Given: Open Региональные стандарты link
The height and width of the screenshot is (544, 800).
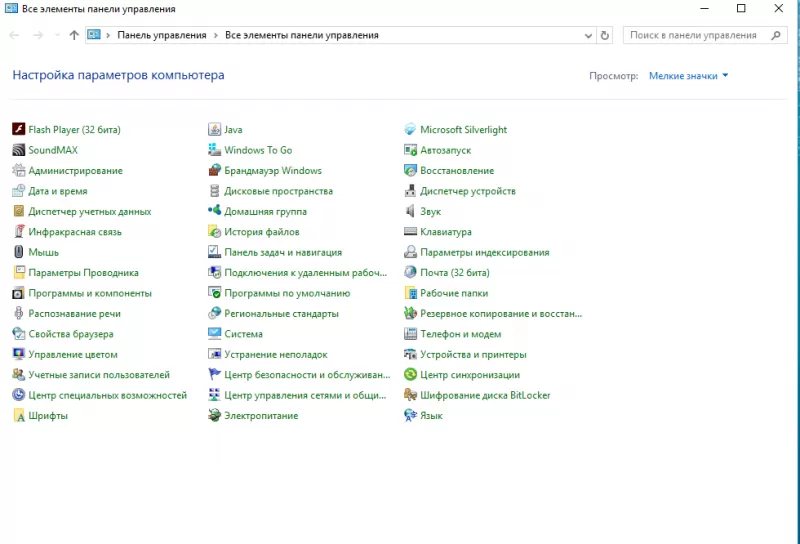Looking at the screenshot, I should [x=281, y=313].
